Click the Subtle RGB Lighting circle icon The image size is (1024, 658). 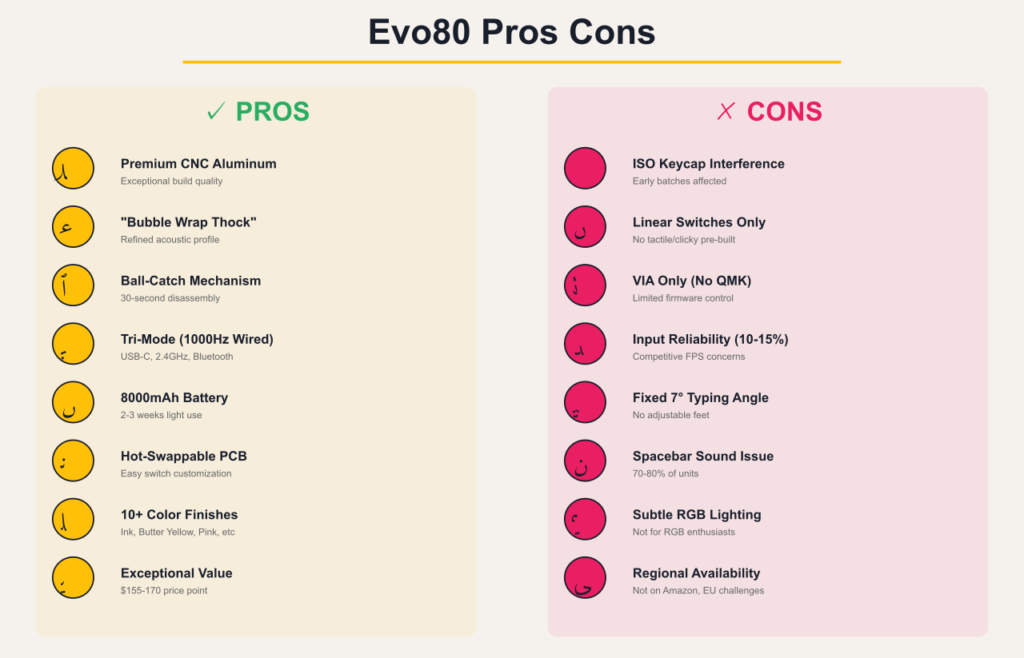click(x=585, y=520)
